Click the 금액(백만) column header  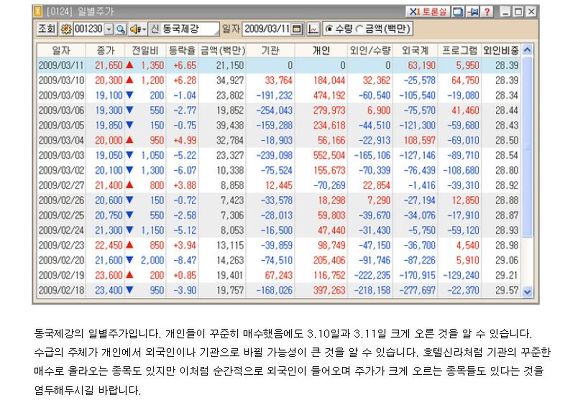pyautogui.click(x=222, y=51)
